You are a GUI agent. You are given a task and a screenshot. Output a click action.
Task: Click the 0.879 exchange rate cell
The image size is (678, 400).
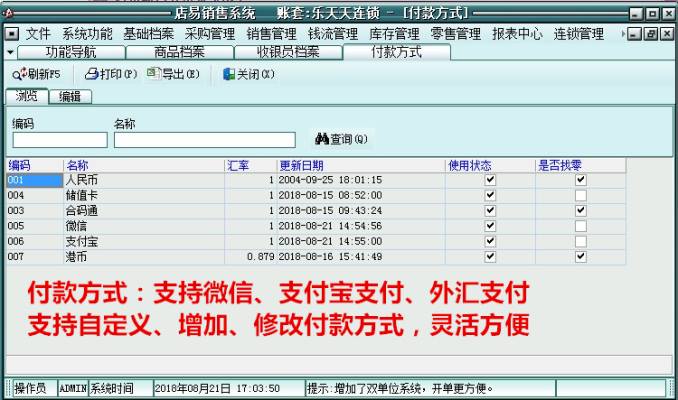tap(251, 256)
